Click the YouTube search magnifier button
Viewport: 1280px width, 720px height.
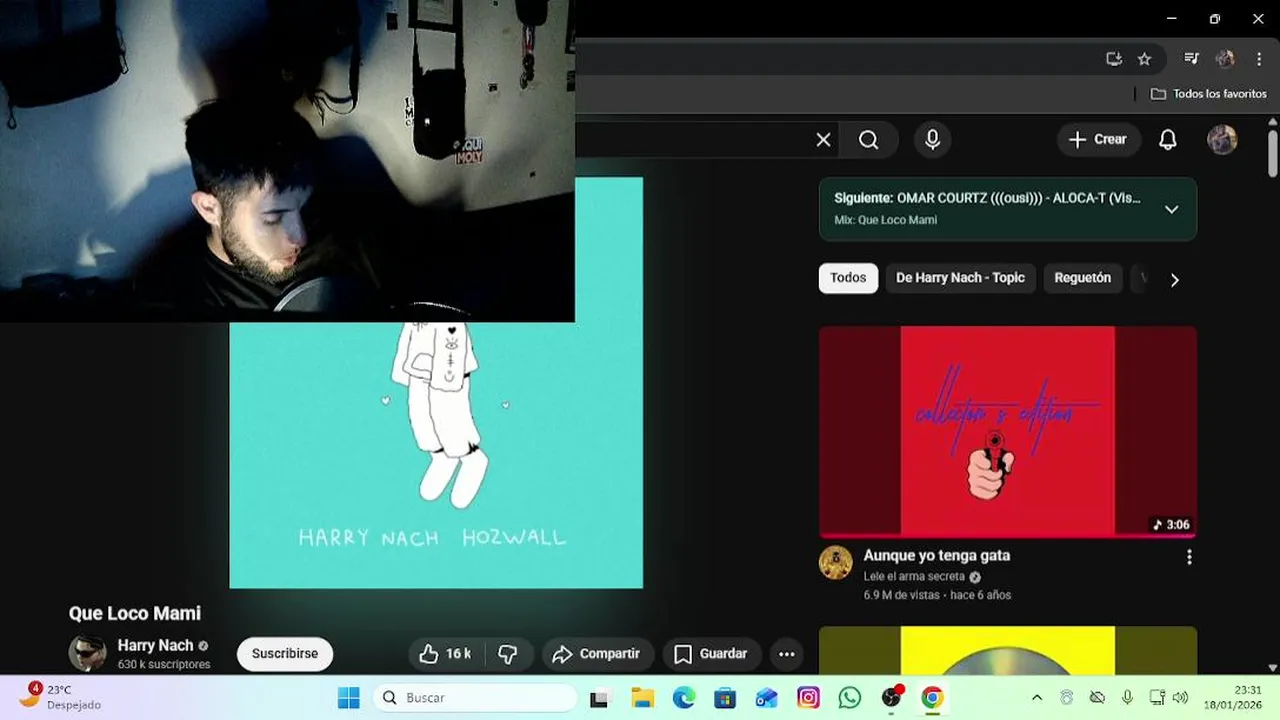click(x=868, y=140)
